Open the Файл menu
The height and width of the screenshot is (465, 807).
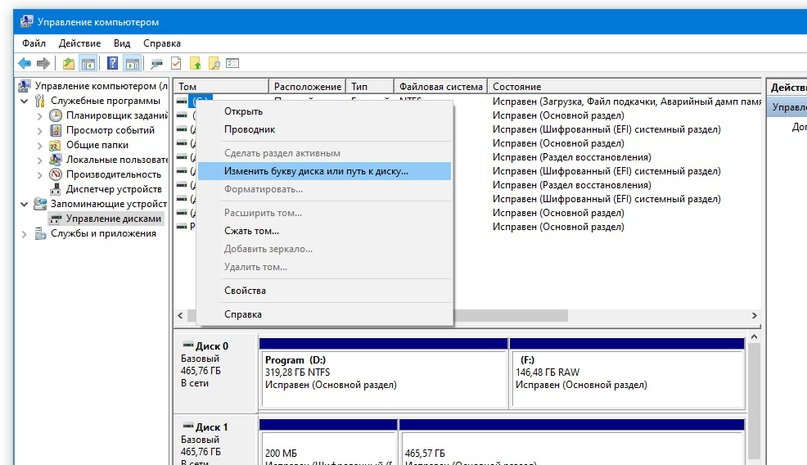pos(33,43)
